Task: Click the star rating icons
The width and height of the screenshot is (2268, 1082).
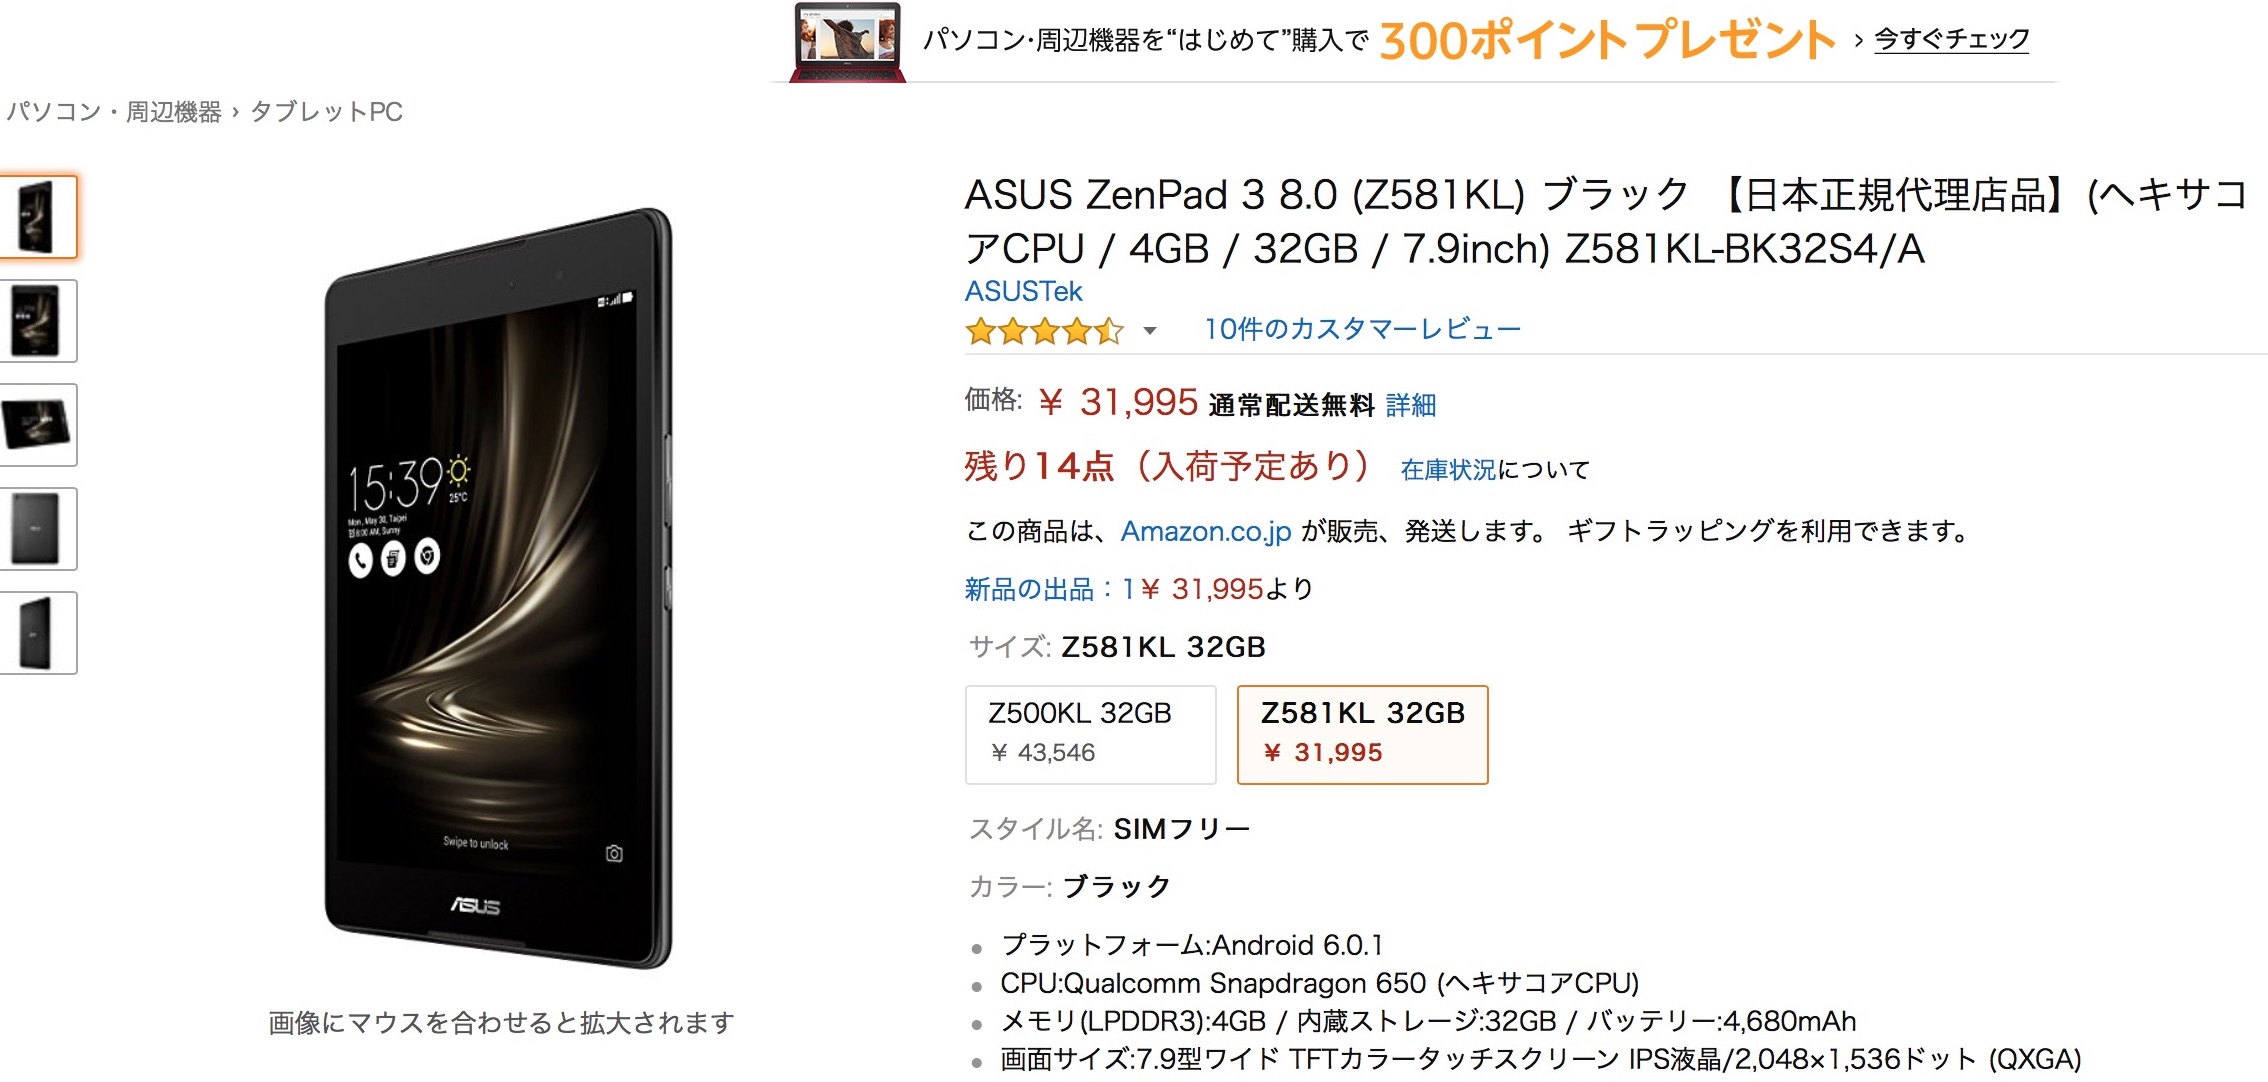Action: [1043, 330]
